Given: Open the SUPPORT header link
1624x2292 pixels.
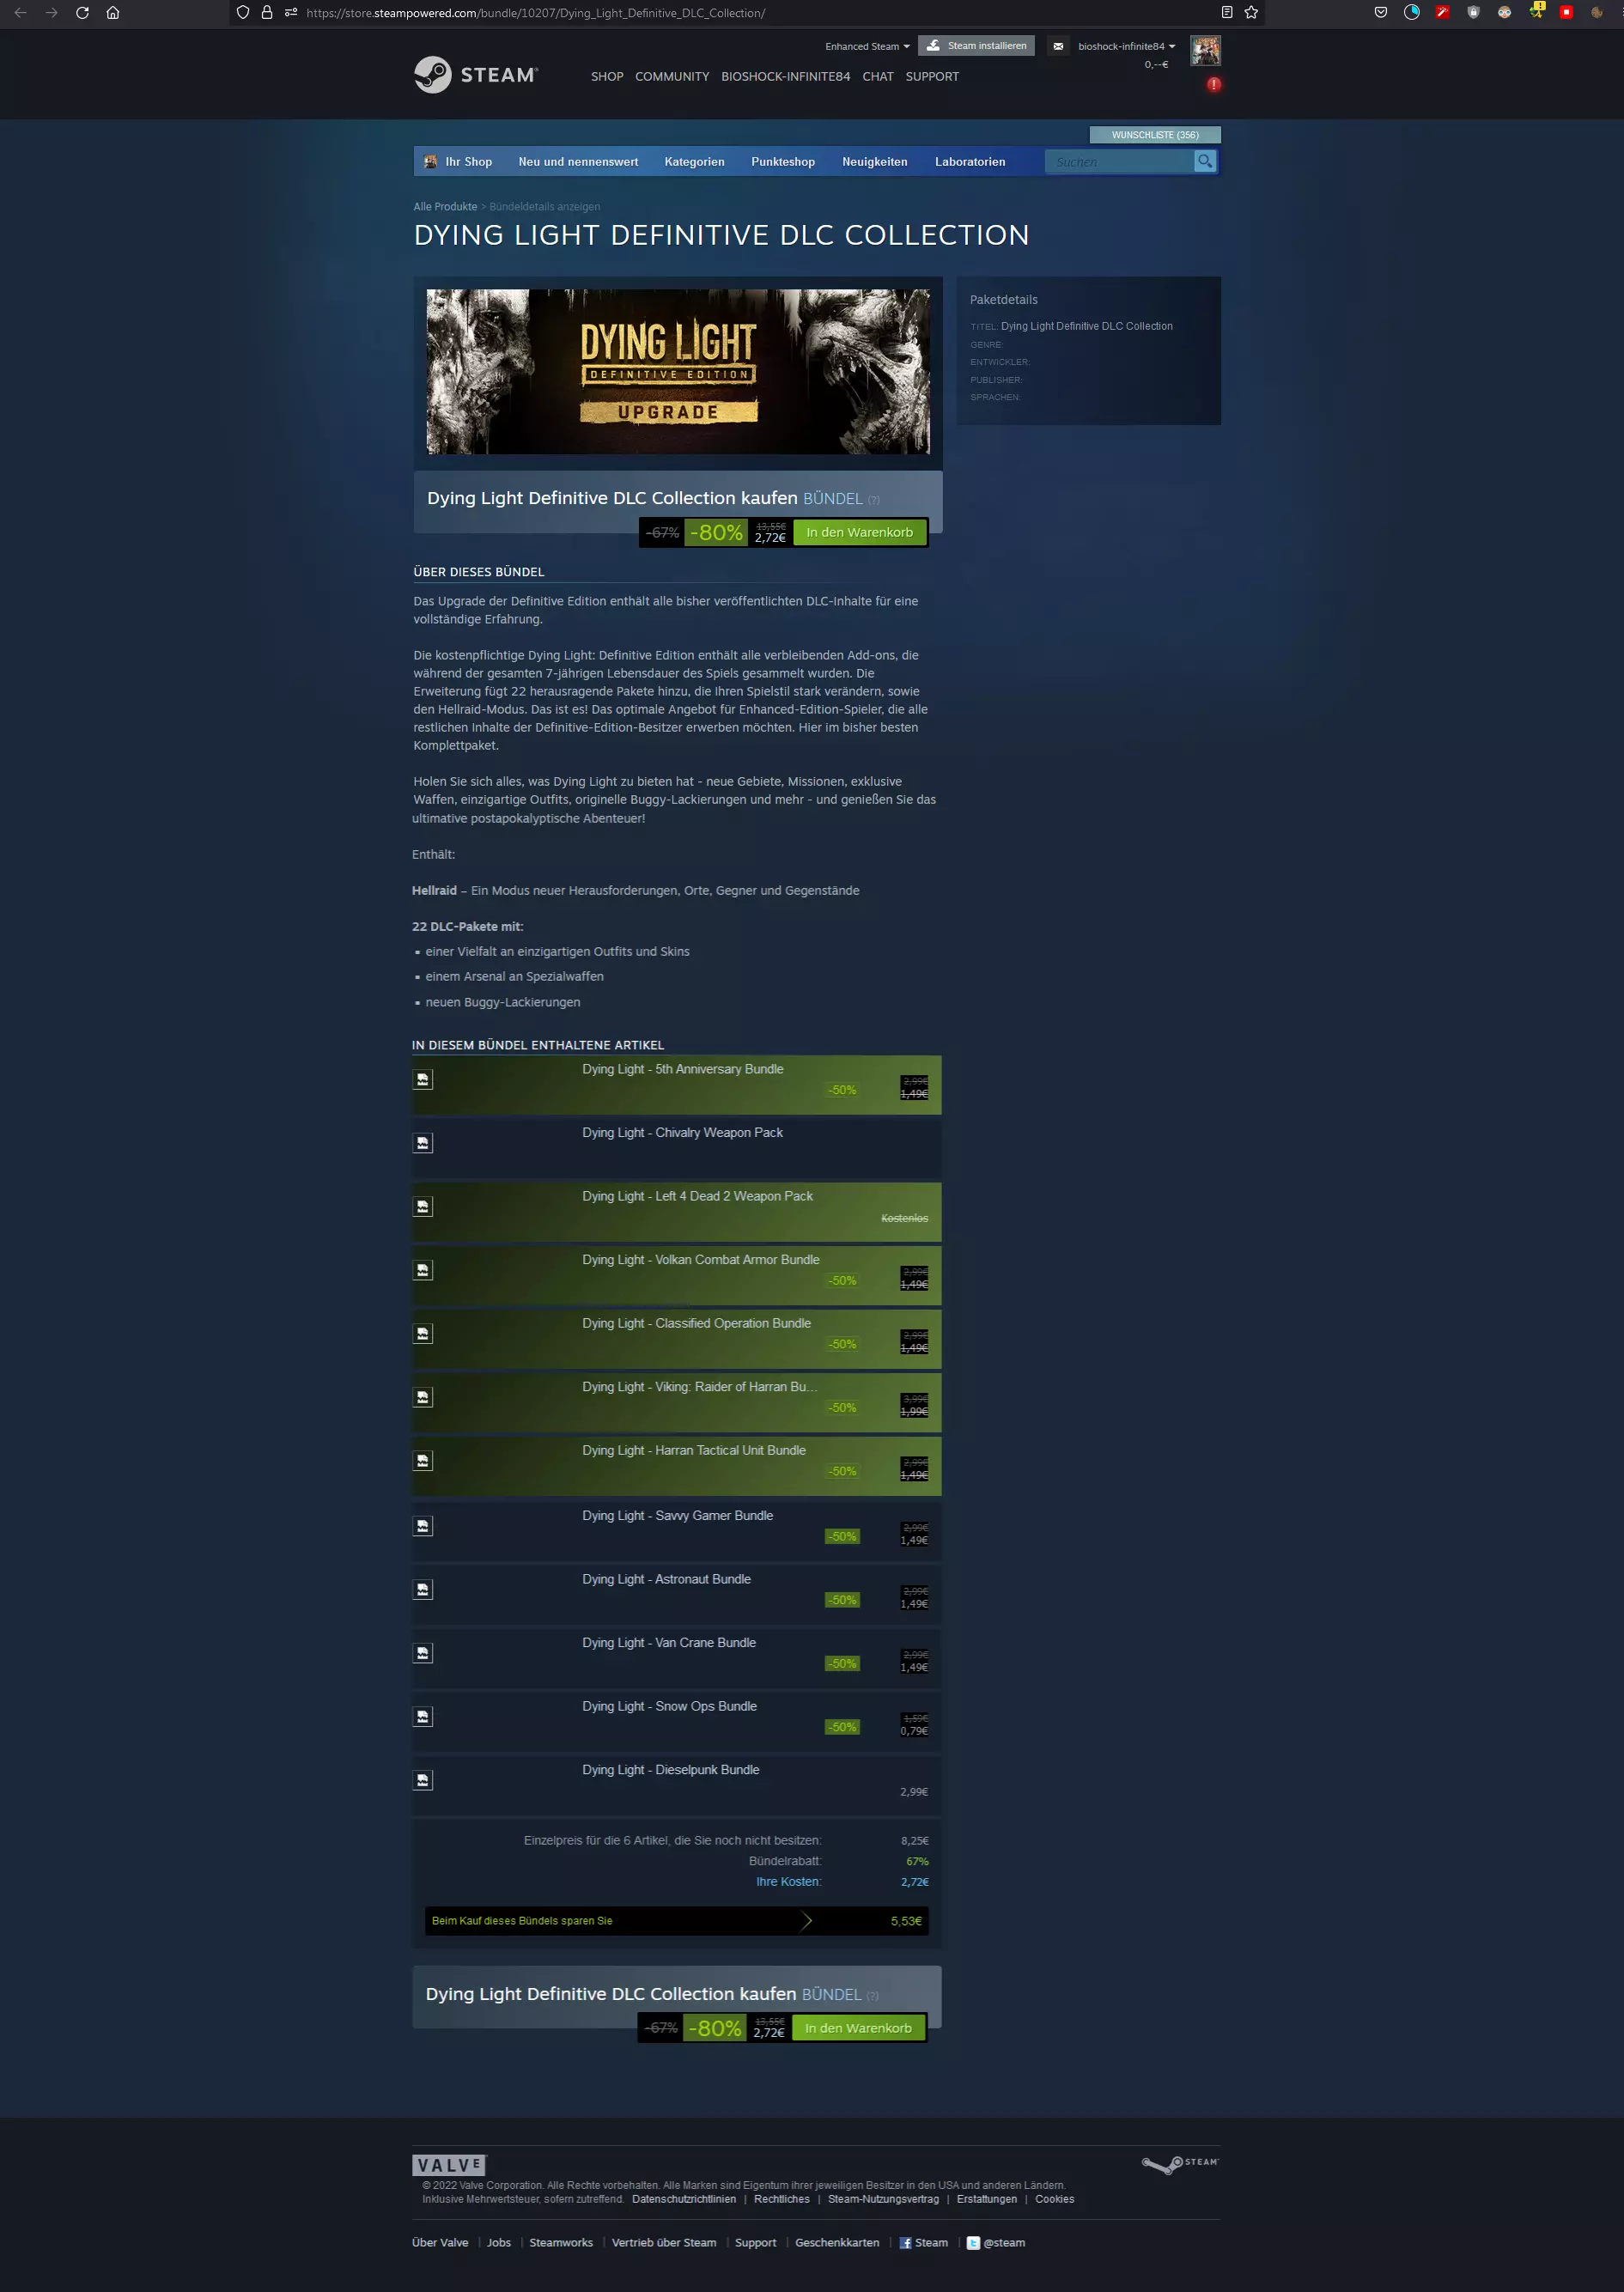Looking at the screenshot, I should coord(932,77).
